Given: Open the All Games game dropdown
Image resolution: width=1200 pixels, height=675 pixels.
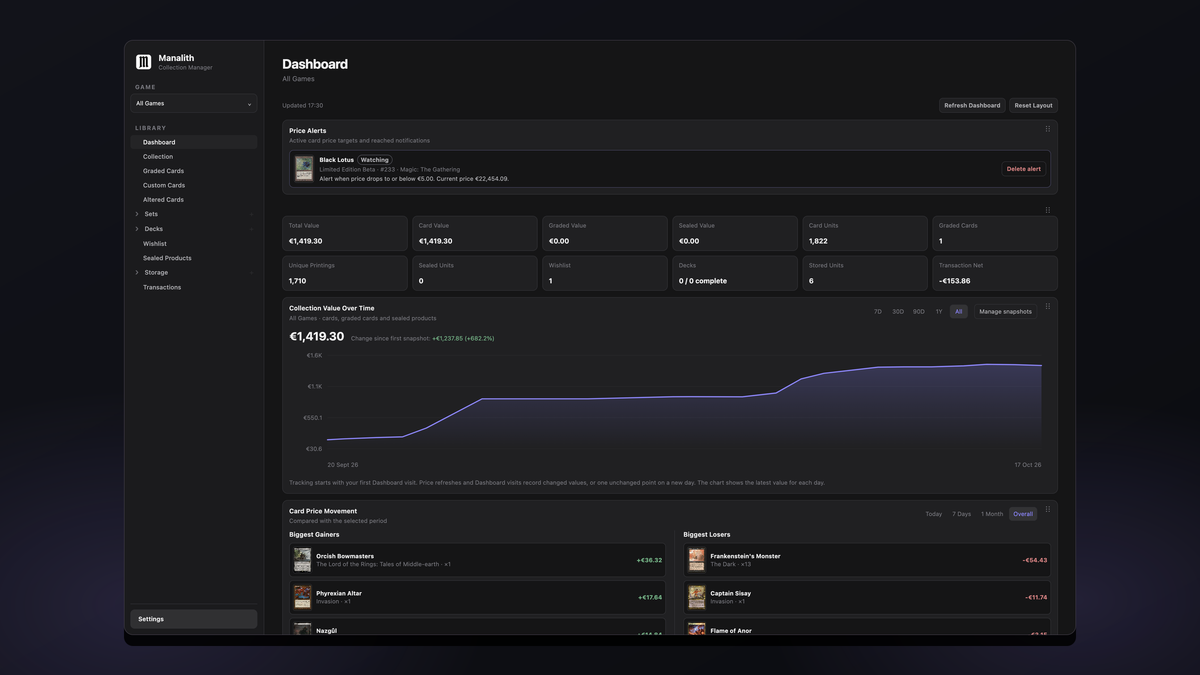Looking at the screenshot, I should click(193, 103).
